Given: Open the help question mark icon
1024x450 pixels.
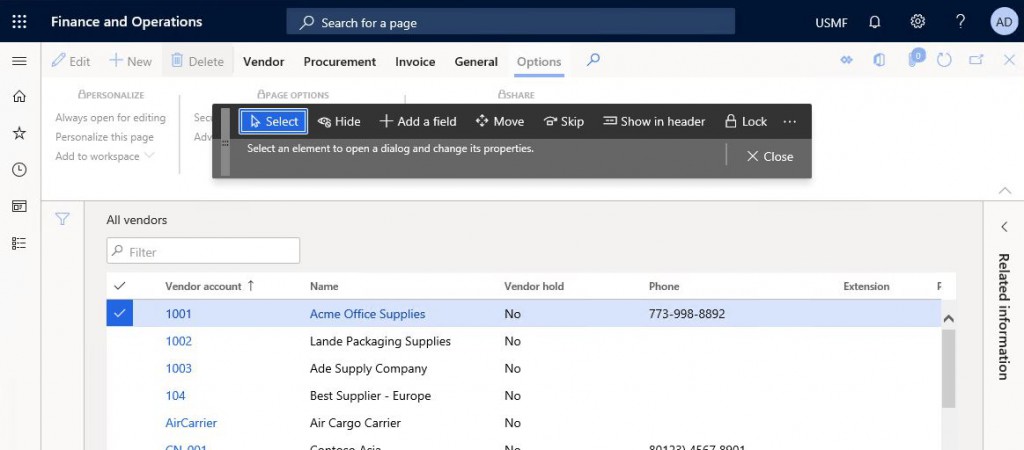Looking at the screenshot, I should point(960,22).
